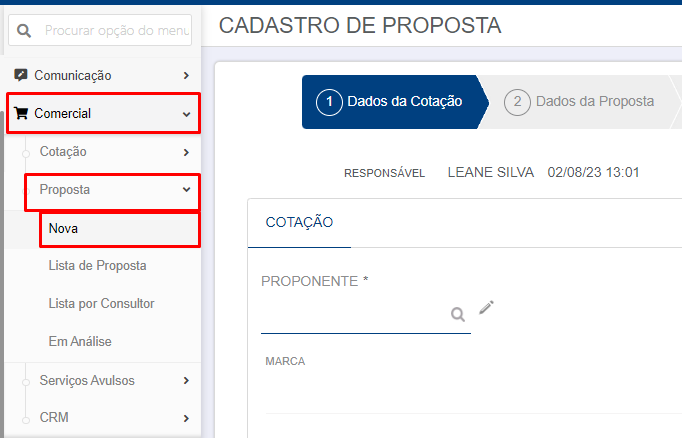The width and height of the screenshot is (682, 438).
Task: Choose Nova under Proposta
Action: point(120,230)
